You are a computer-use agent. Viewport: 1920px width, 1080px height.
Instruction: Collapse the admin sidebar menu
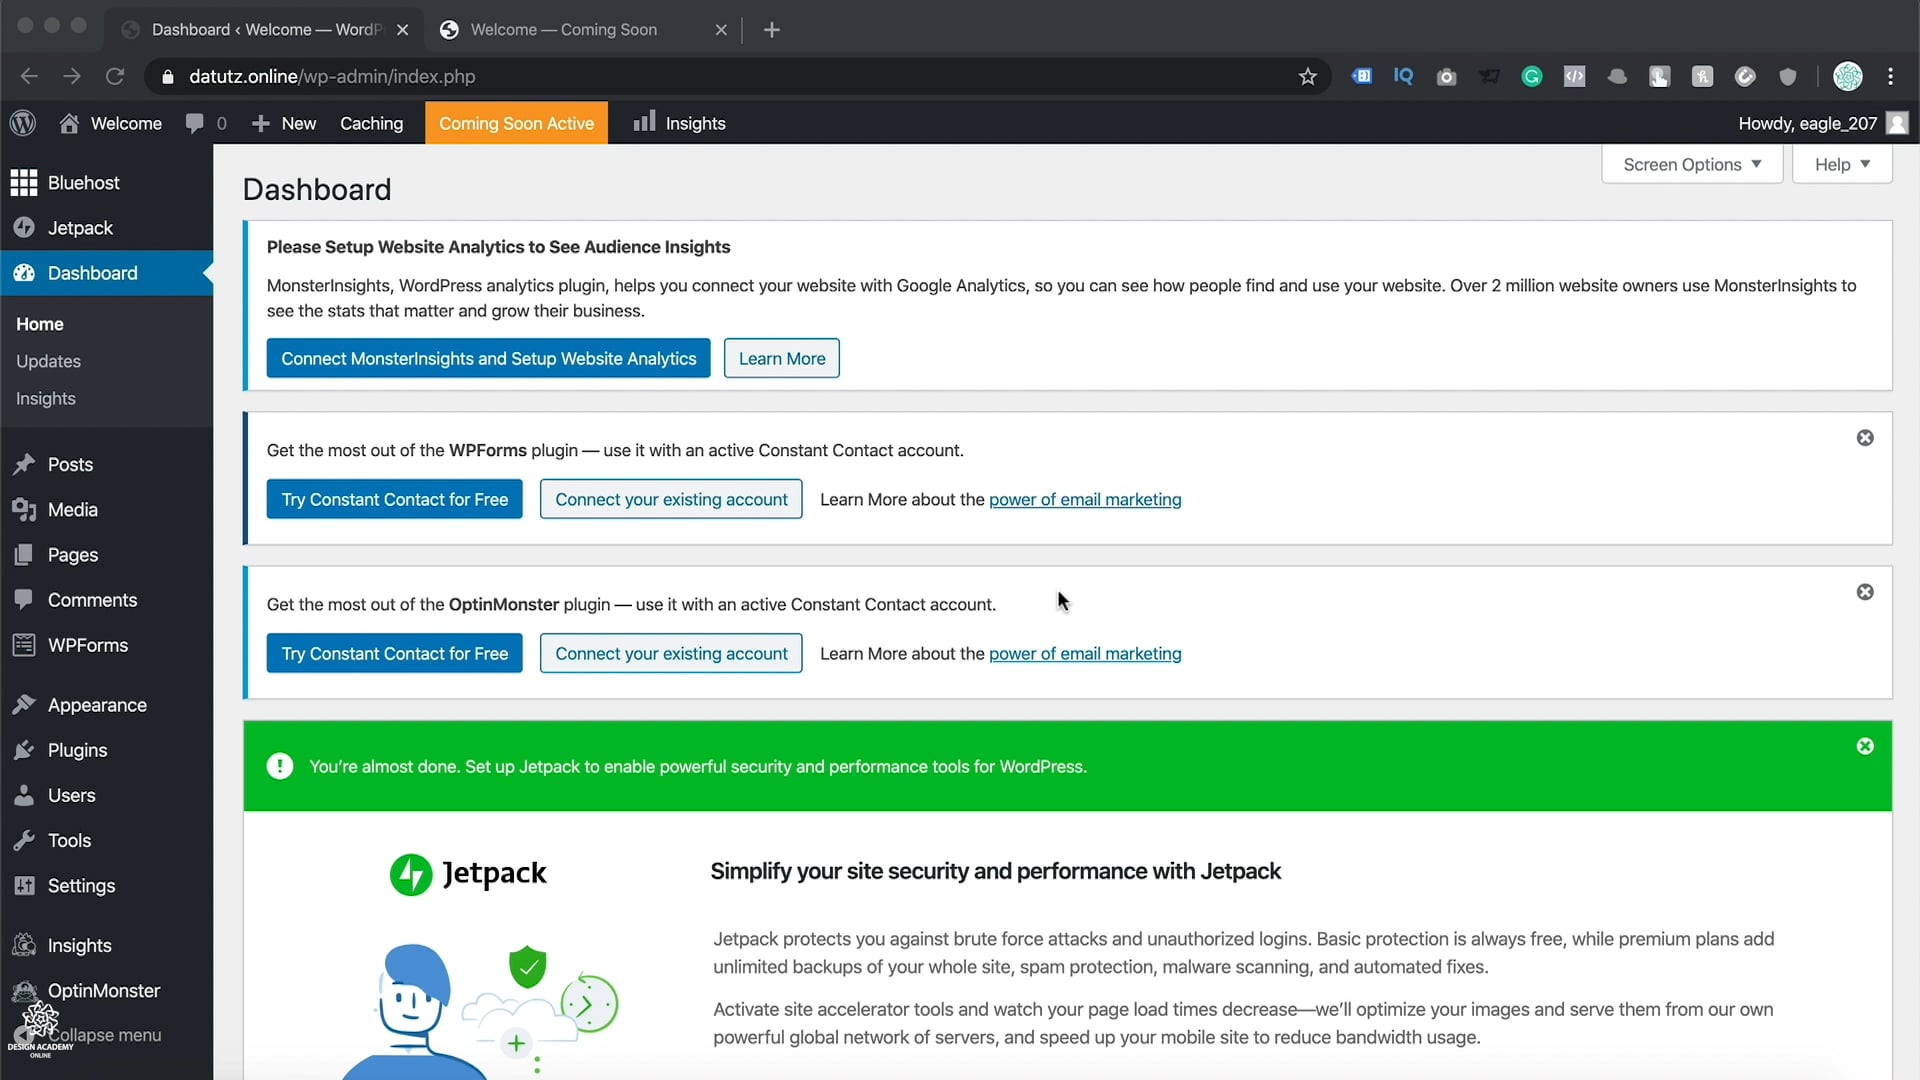(106, 1035)
